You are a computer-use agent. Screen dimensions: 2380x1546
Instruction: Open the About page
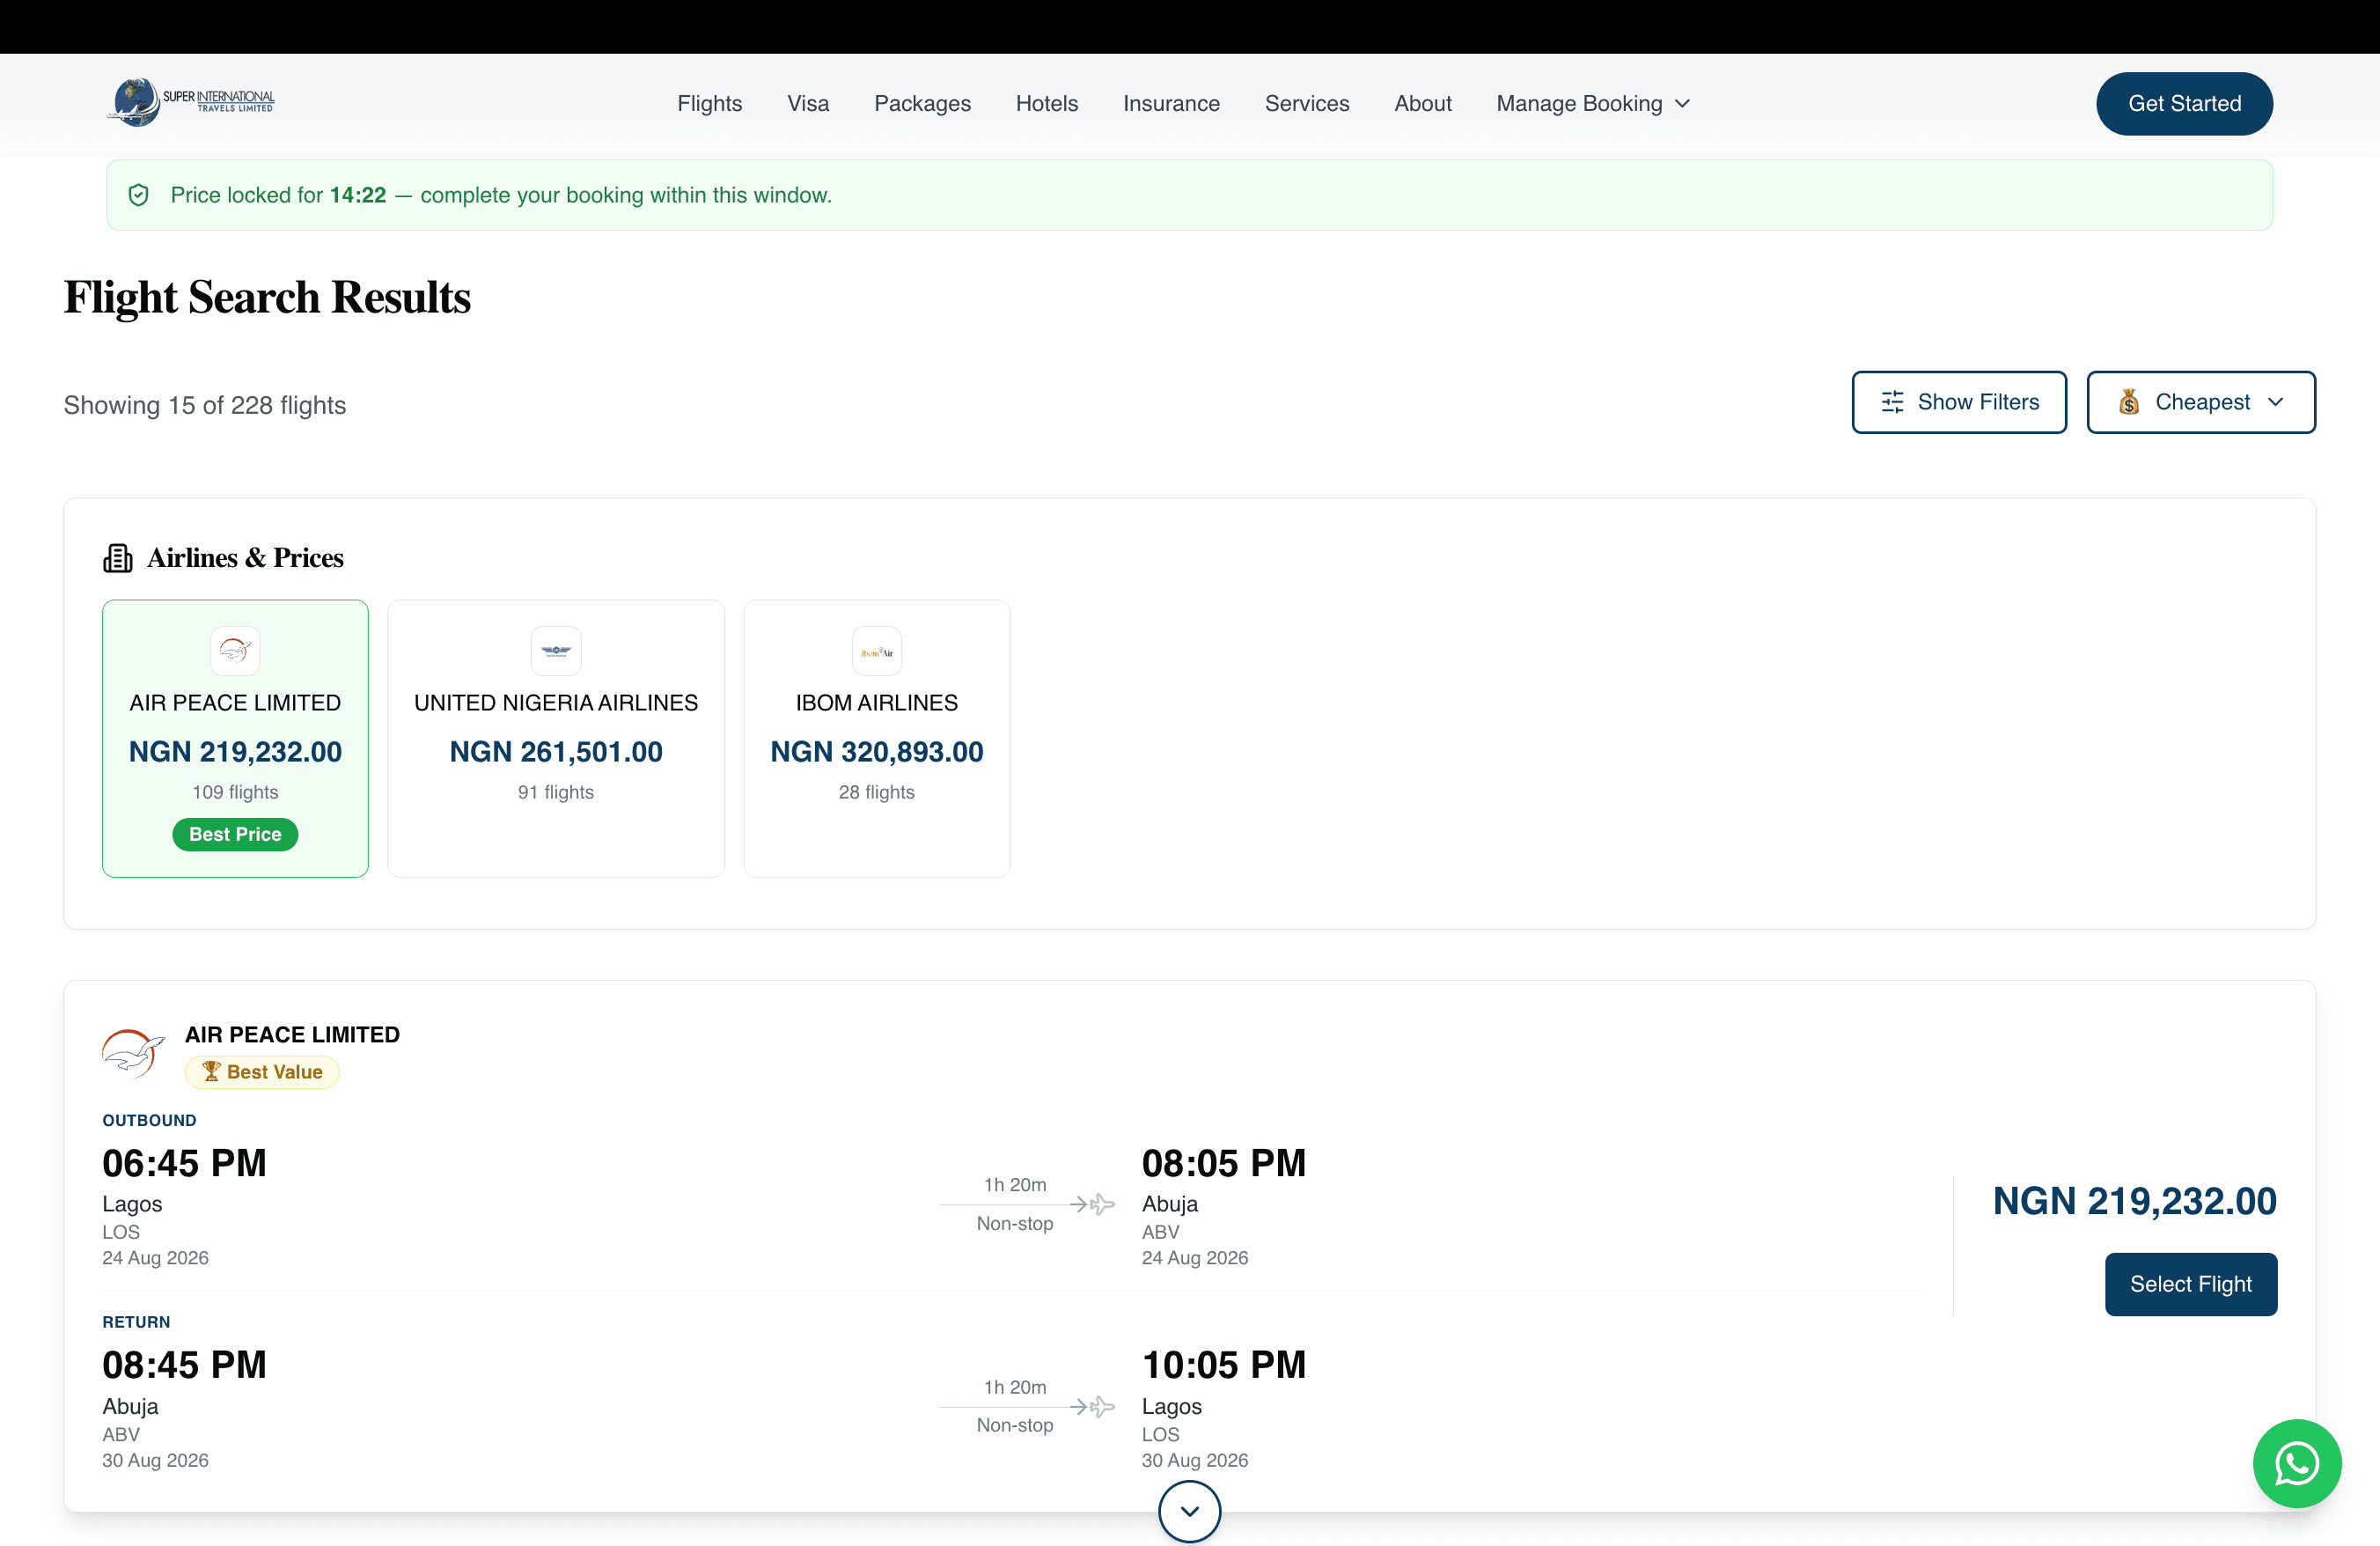(x=1422, y=103)
